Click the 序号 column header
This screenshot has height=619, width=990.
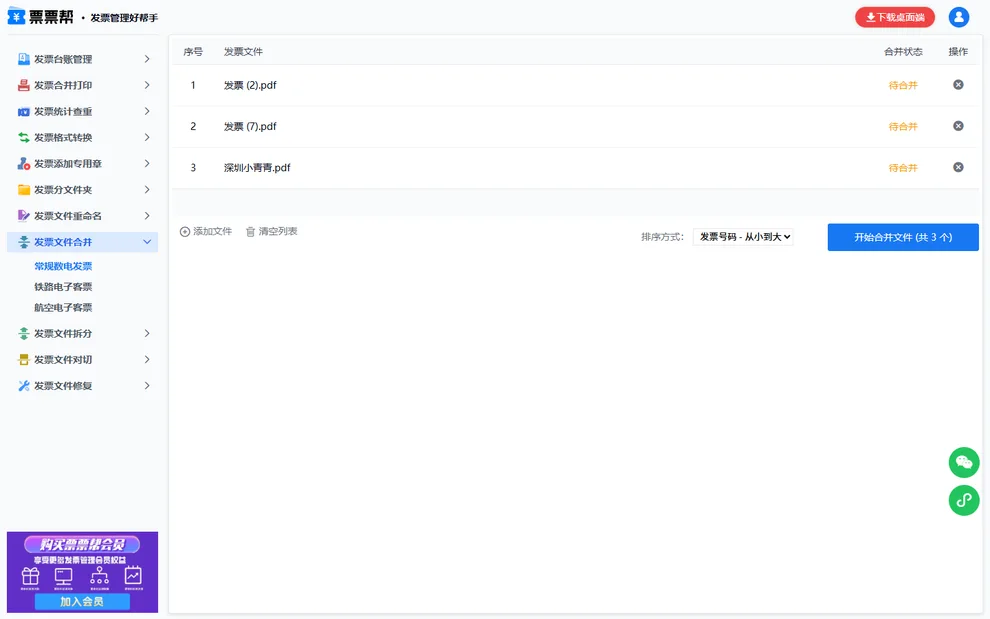193,52
